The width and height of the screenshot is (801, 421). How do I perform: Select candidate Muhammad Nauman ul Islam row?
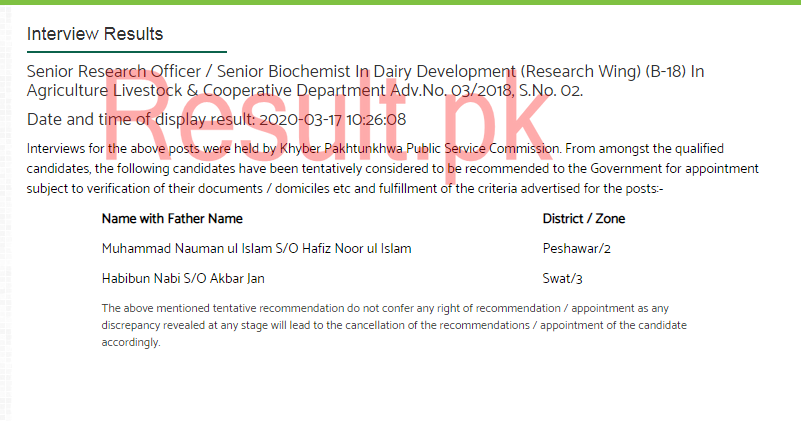356,249
